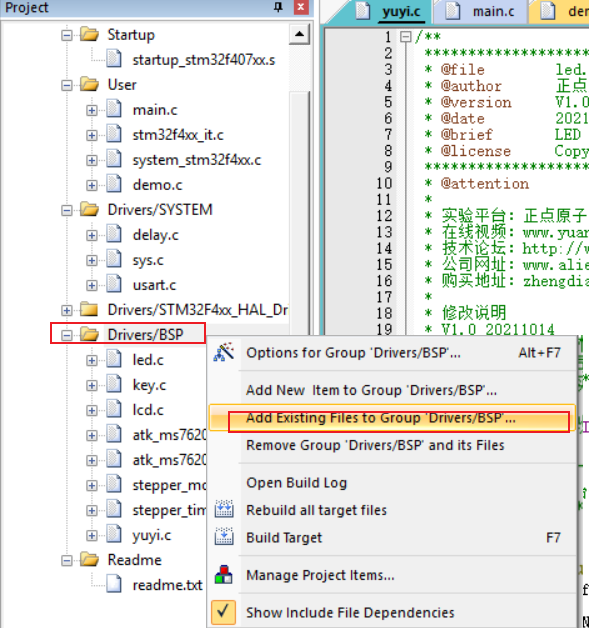This screenshot has height=628, width=589.
Task: Click the file icon beside demo.c
Action: tap(114, 185)
